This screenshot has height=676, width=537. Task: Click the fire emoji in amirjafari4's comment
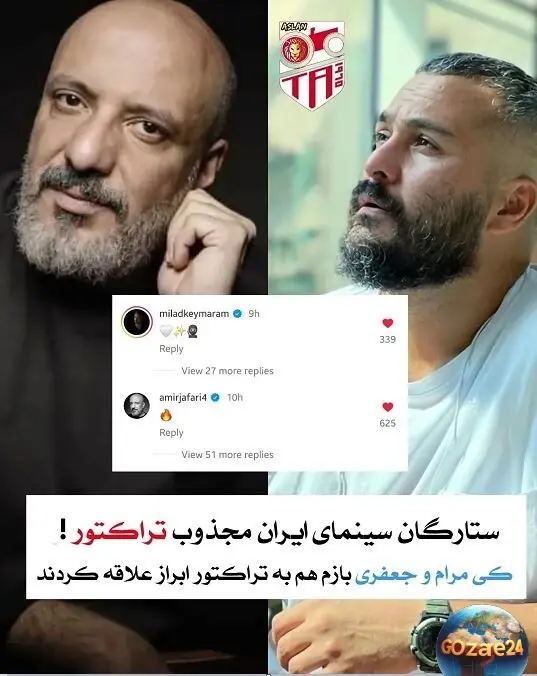166,416
